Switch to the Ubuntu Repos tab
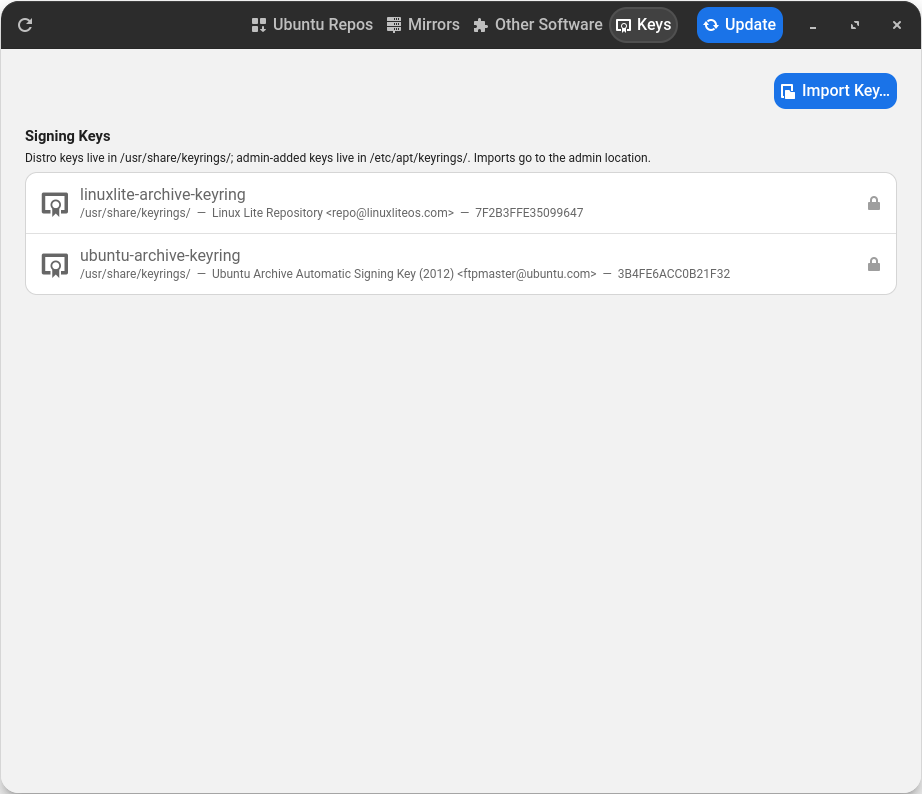This screenshot has width=922, height=794. tap(312, 25)
